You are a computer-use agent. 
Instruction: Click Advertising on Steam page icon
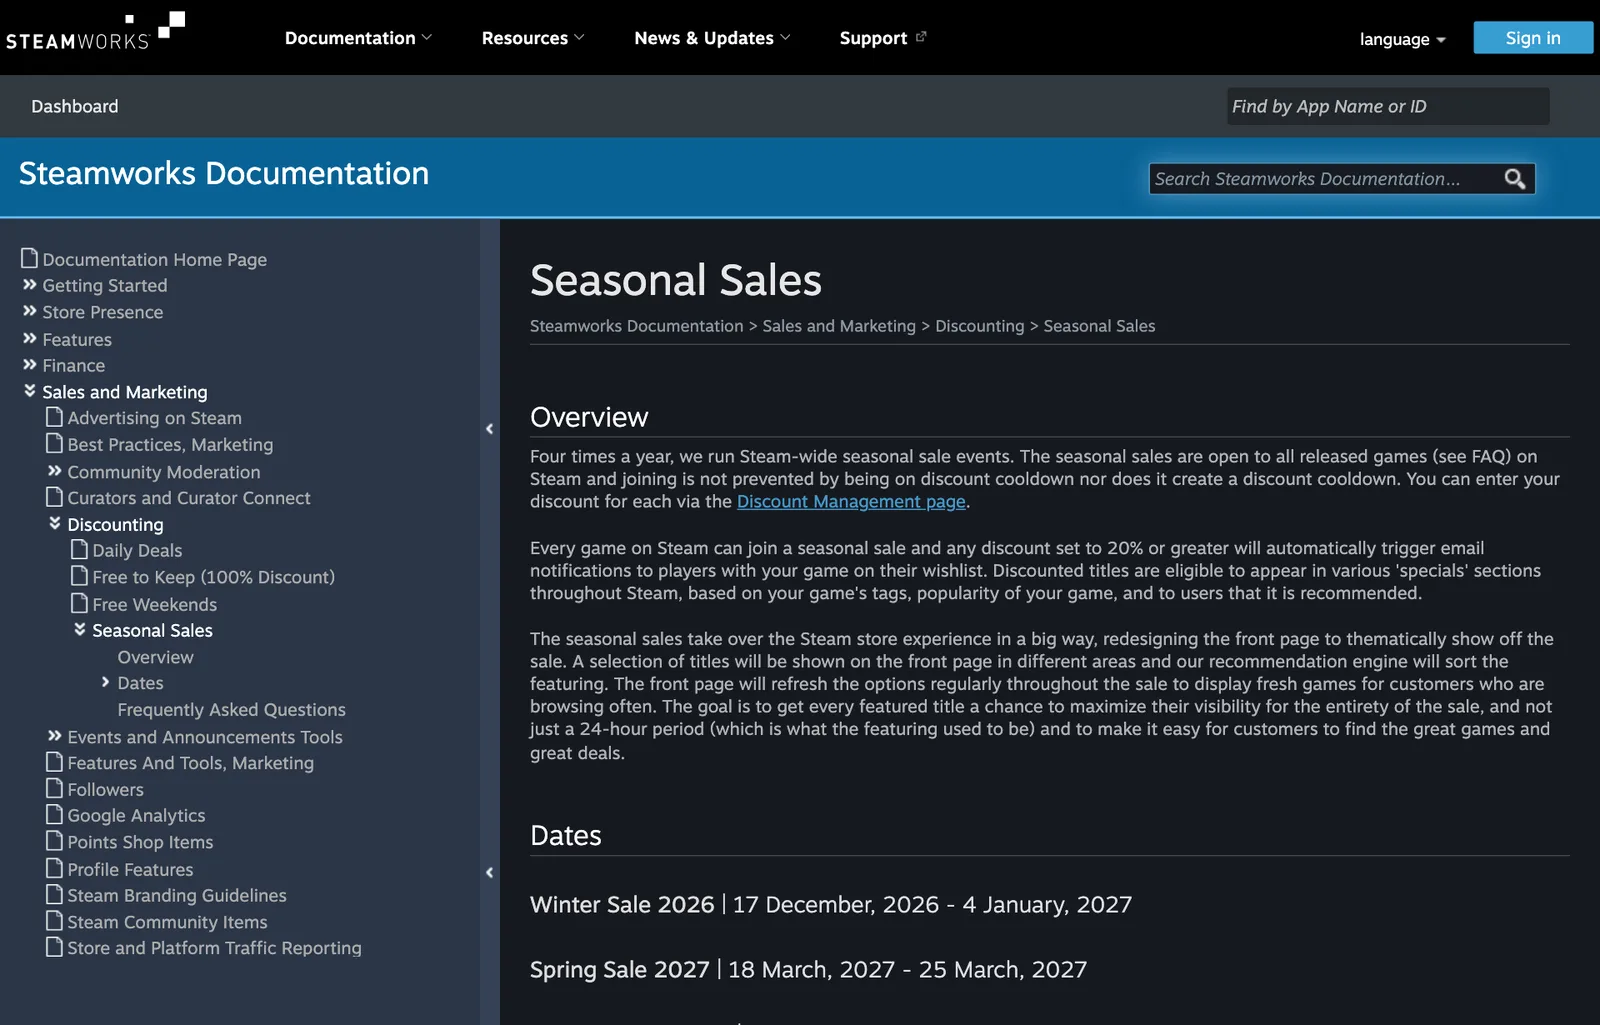[54, 417]
